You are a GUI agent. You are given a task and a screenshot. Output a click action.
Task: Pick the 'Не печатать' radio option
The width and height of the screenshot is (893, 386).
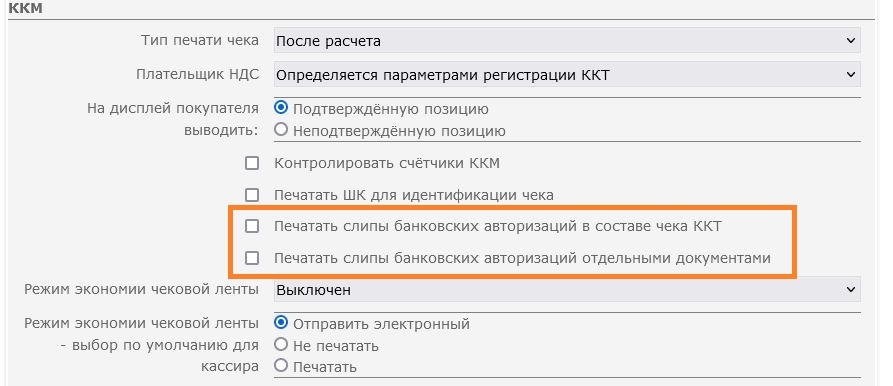pos(281,344)
